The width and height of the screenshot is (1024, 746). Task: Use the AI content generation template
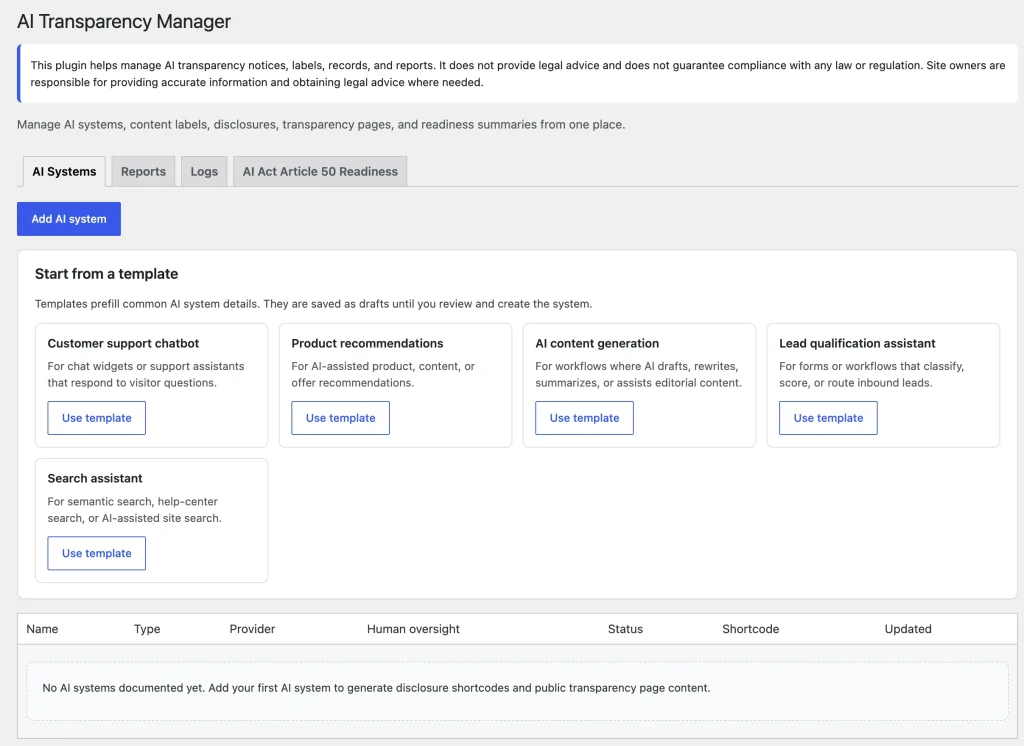(x=584, y=418)
